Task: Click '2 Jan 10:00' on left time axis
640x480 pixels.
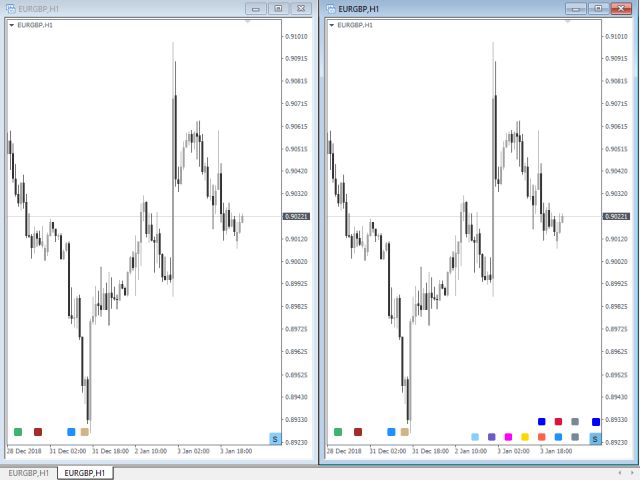Action: click(151, 451)
